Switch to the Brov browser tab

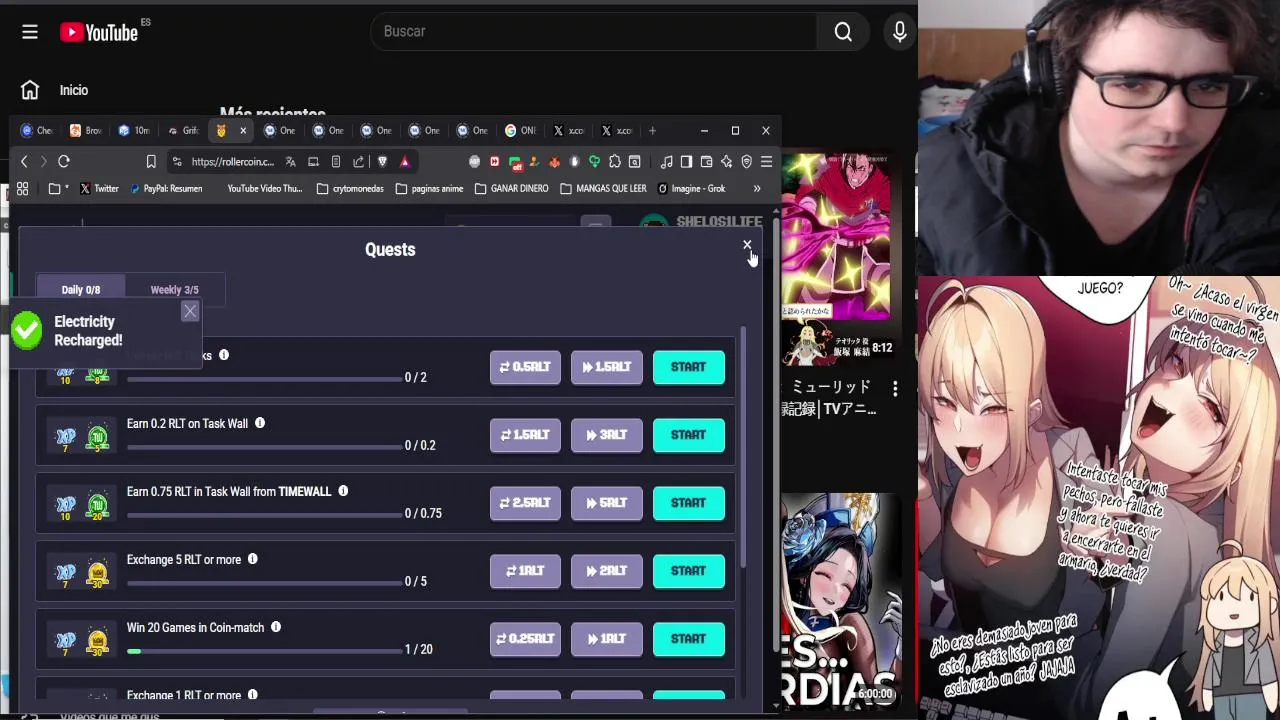[x=85, y=130]
